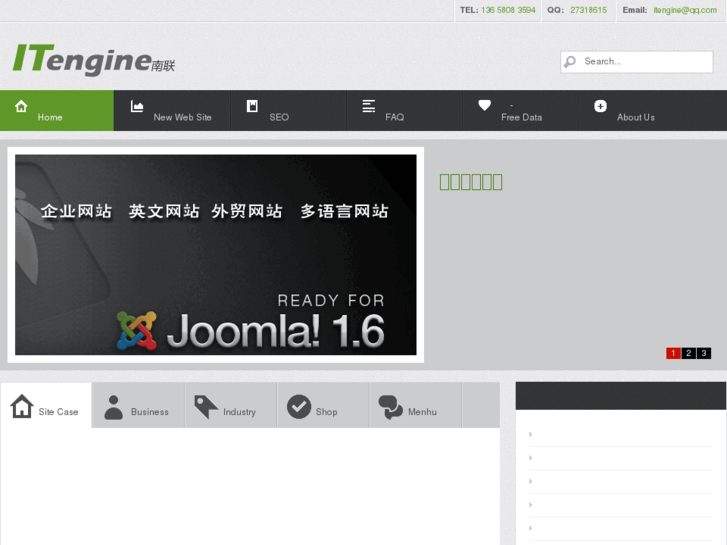Click the tag icon on Industry tab

[206, 407]
